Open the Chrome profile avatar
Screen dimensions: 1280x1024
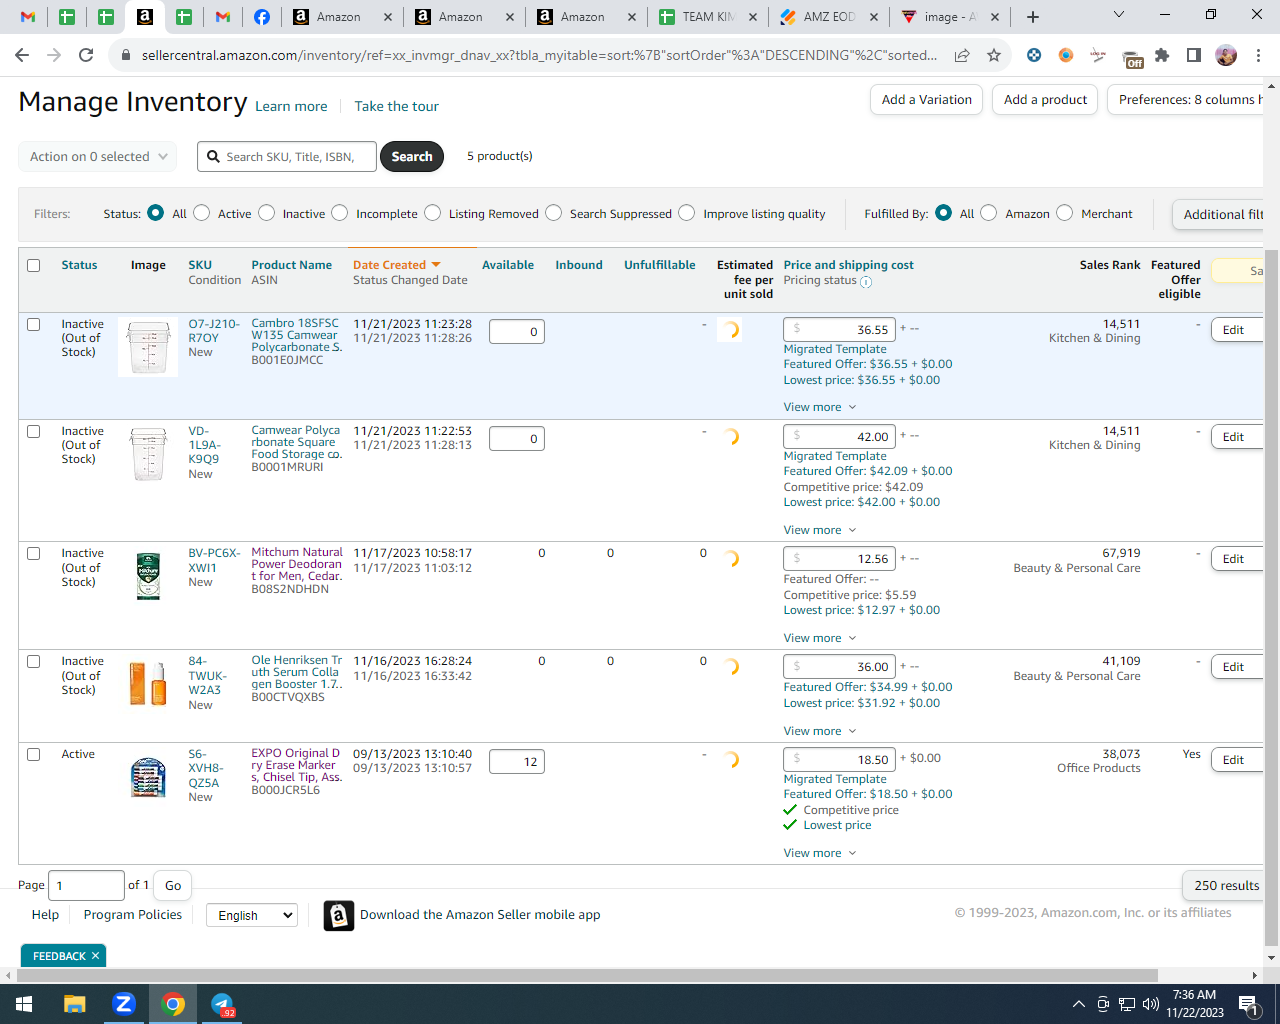[1226, 55]
